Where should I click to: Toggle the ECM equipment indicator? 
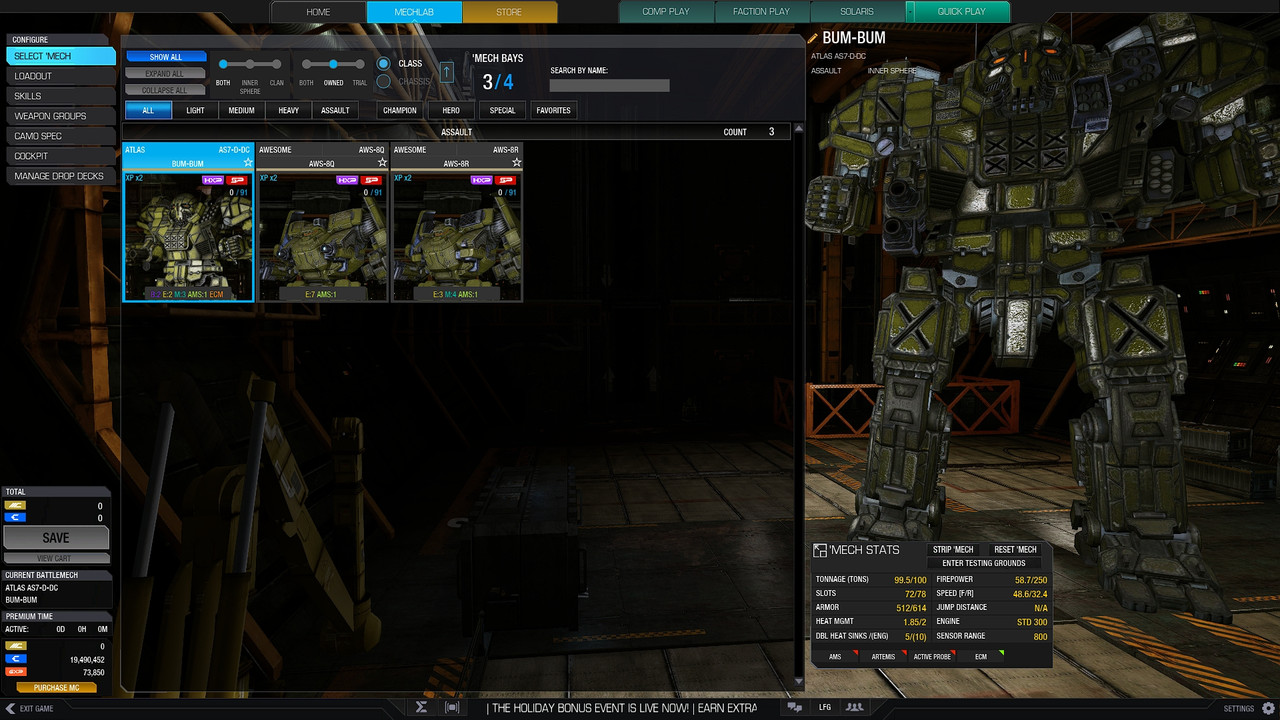[x=980, y=657]
